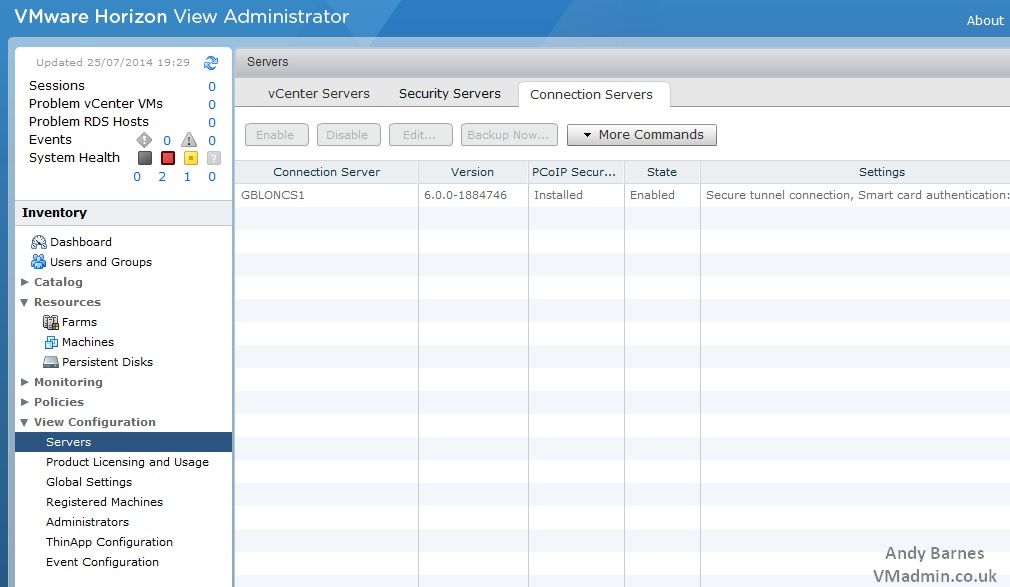This screenshot has height=587, width=1010.
Task: Click the yellow System Health status square
Action: coord(191,158)
